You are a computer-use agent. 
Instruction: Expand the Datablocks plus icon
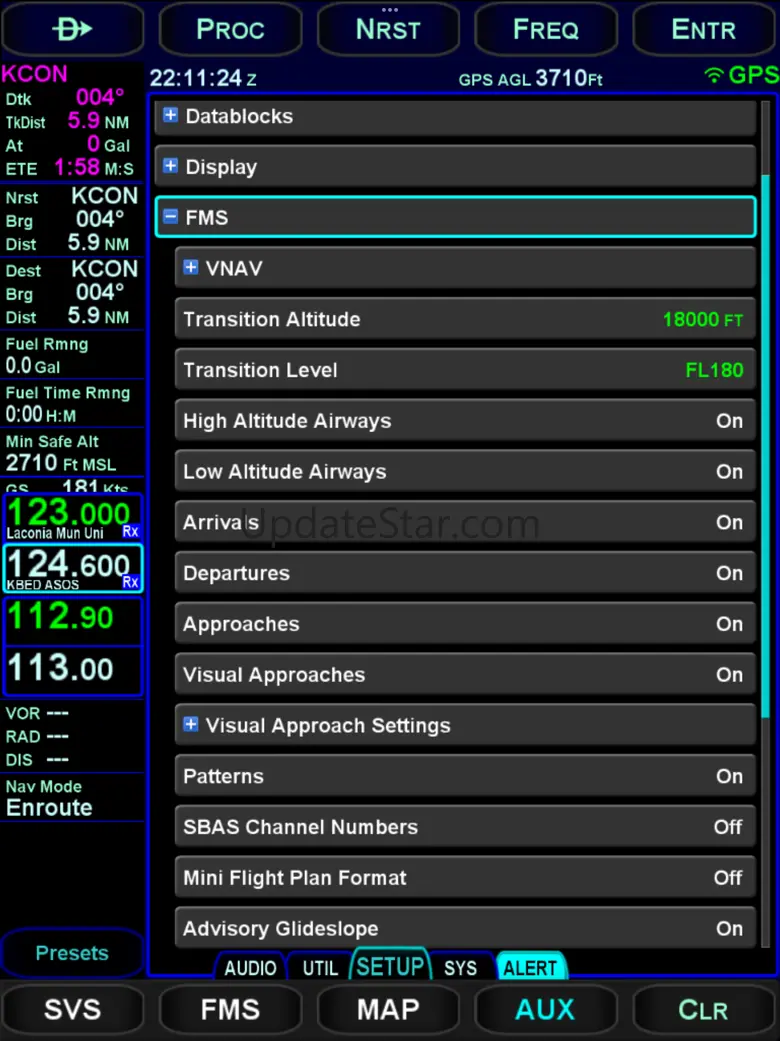(171, 116)
